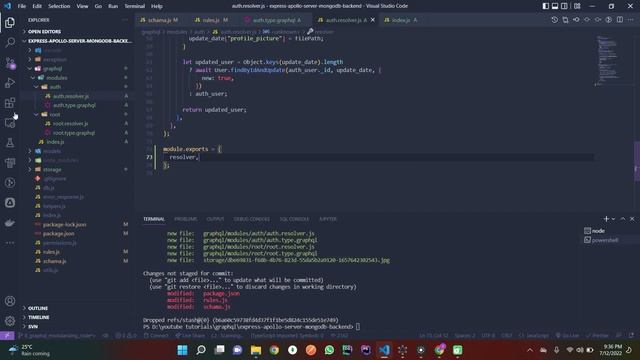The width and height of the screenshot is (640, 360).
Task: Open Windows Start button
Action: tap(182, 350)
